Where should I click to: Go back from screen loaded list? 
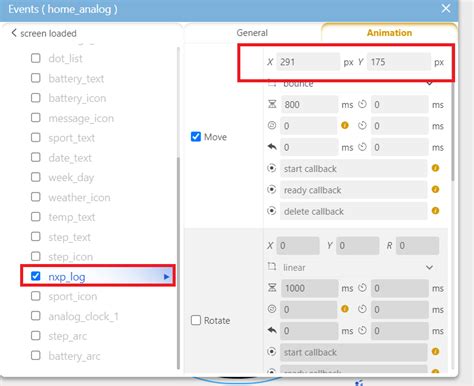pos(14,33)
